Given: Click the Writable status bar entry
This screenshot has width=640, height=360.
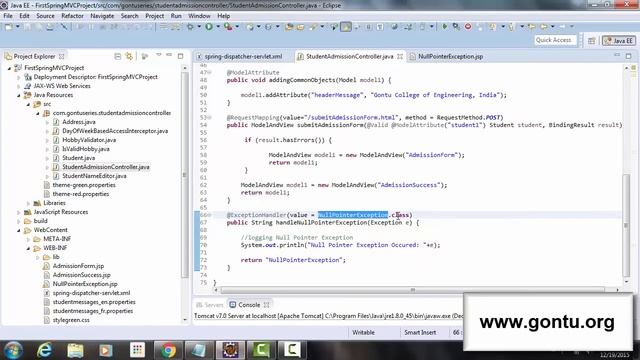Looking at the screenshot, I should tap(363, 333).
